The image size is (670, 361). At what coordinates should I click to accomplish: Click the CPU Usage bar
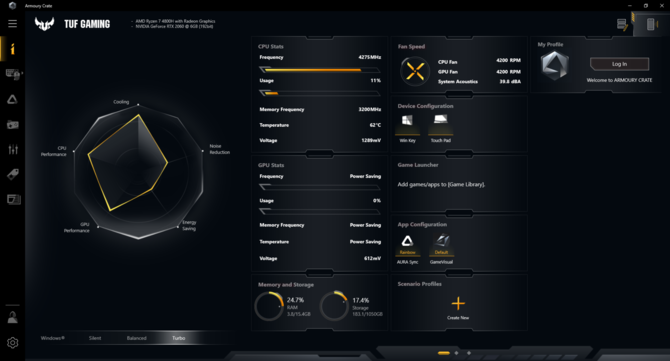[x=320, y=93]
